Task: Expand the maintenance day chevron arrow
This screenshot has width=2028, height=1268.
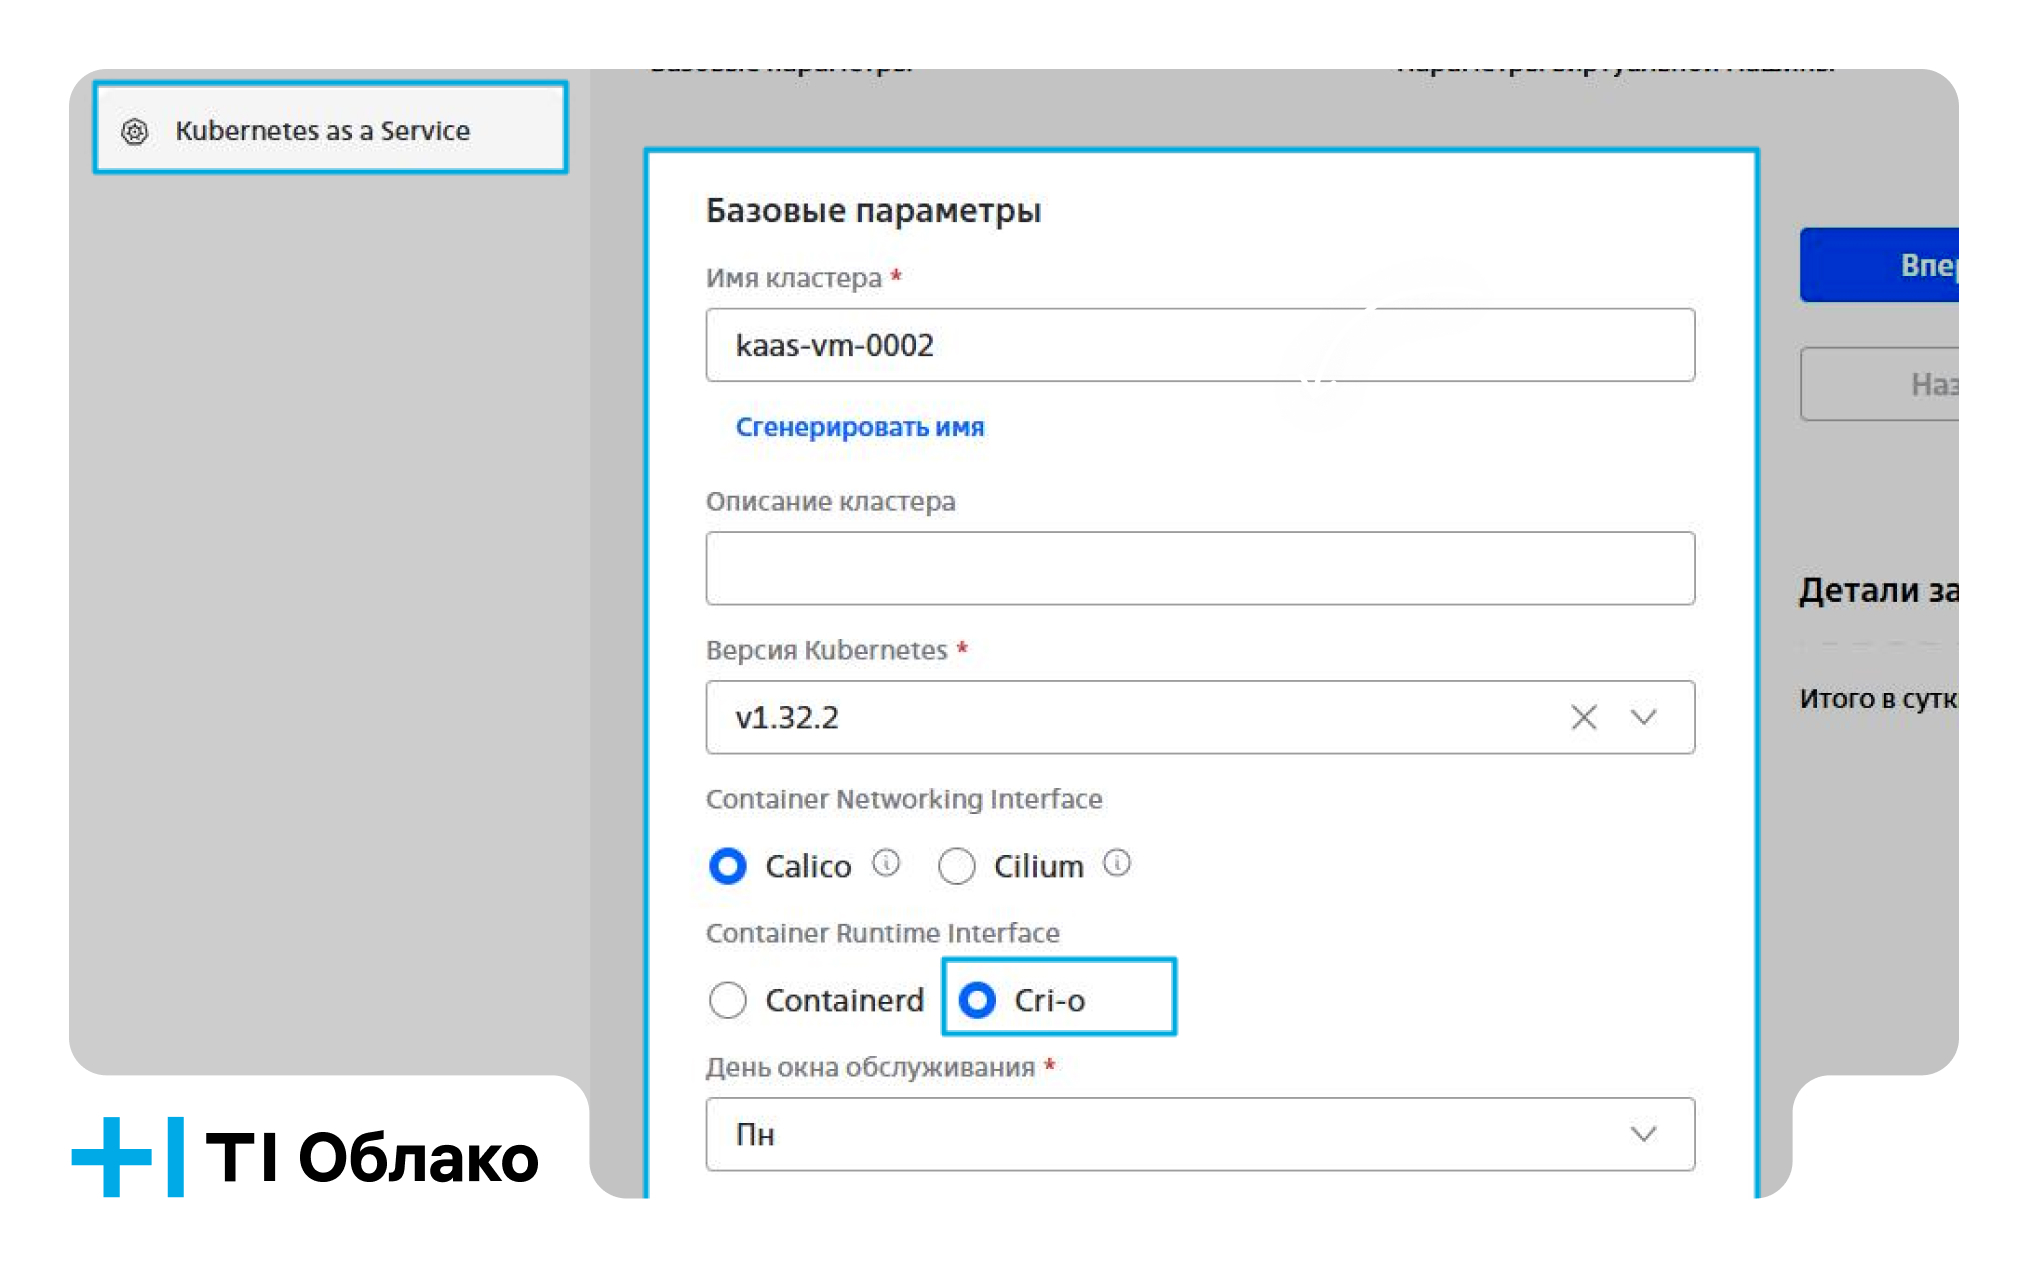Action: point(1644,1134)
